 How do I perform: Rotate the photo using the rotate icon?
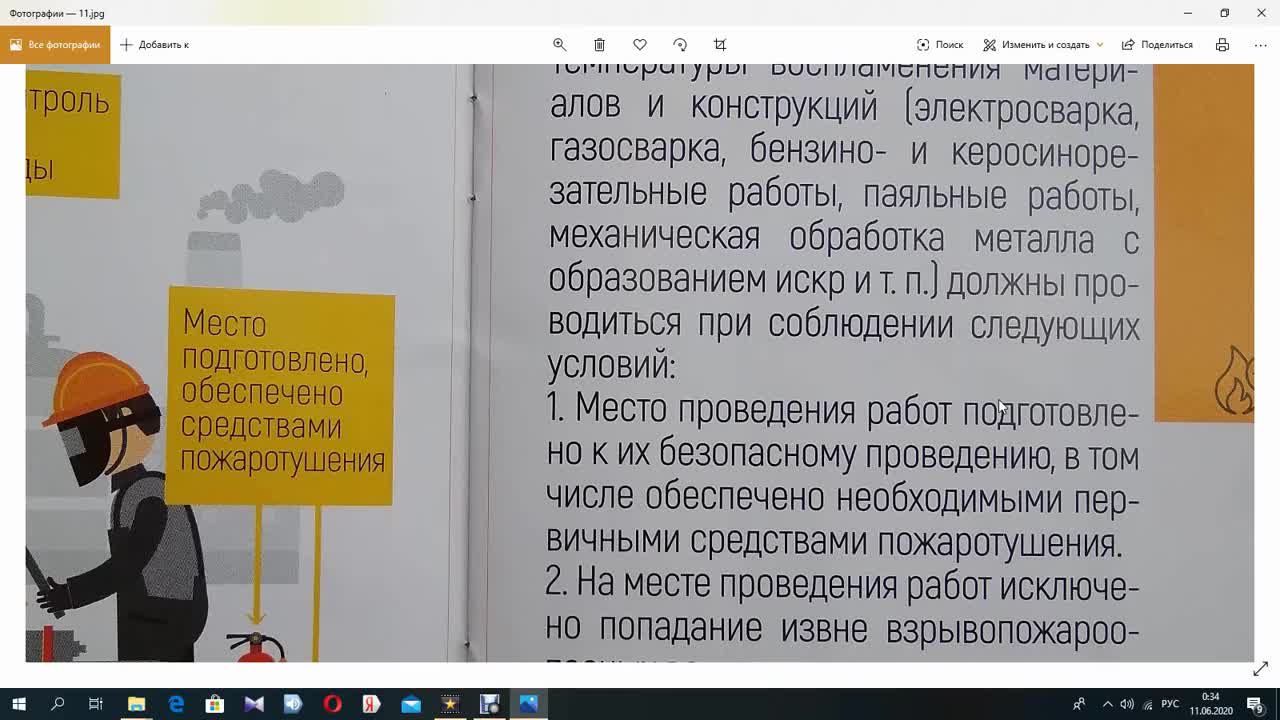(680, 45)
